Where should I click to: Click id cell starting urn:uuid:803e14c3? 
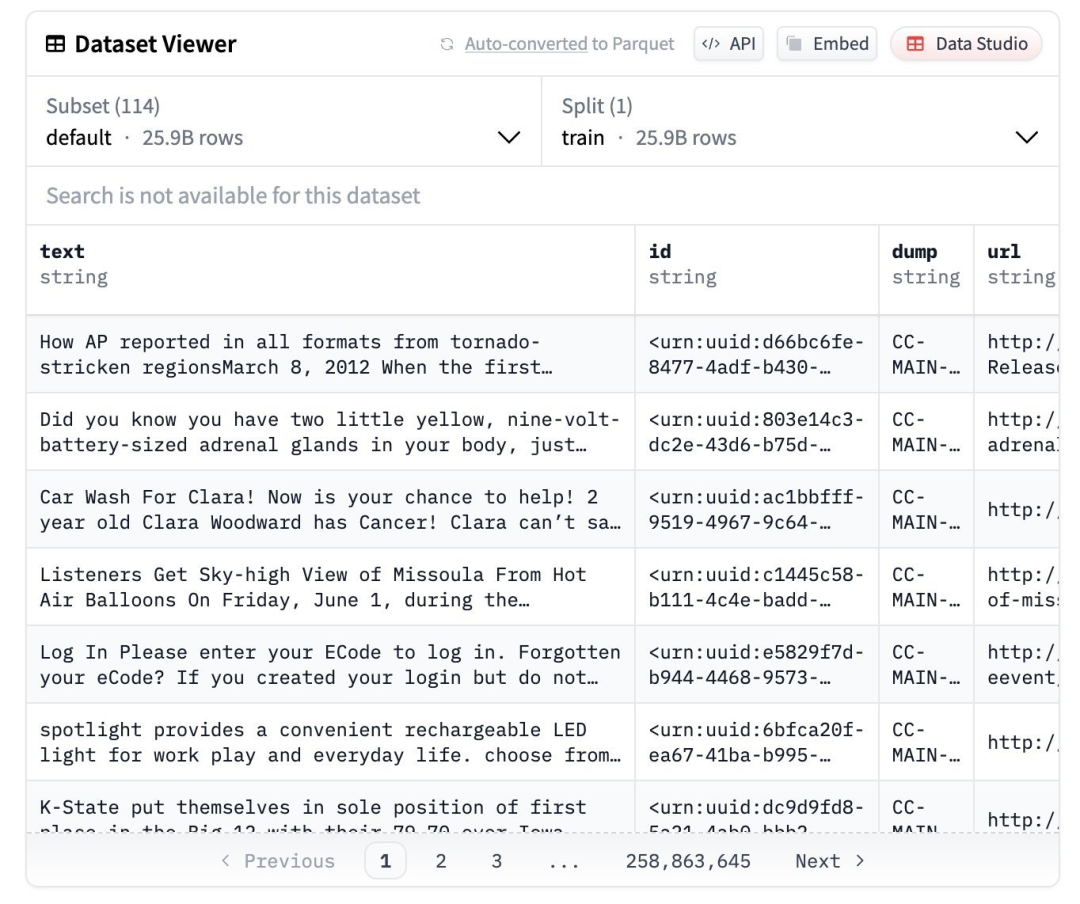(x=756, y=432)
